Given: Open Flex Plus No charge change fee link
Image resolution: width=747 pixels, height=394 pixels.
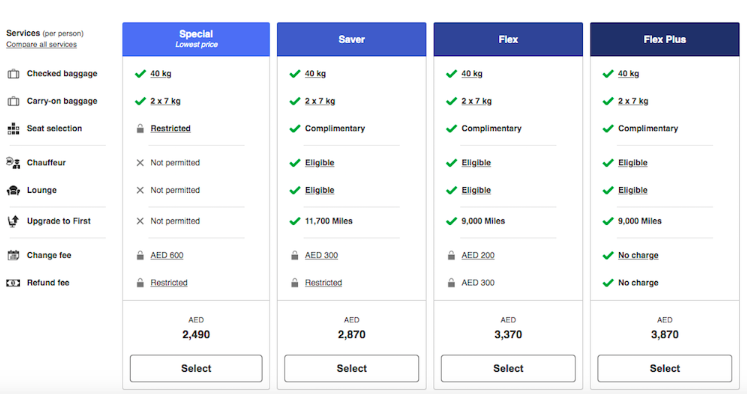Looking at the screenshot, I should 638,255.
